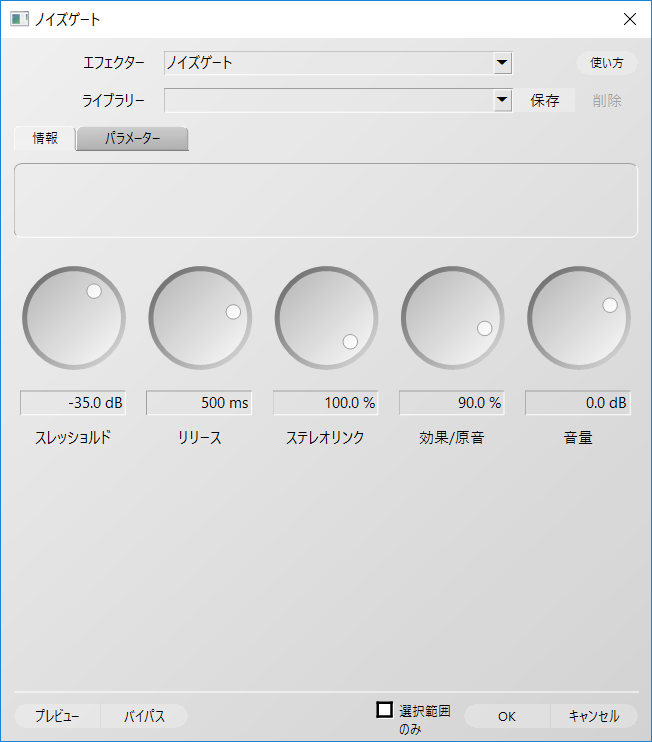Click the 音量 knob
Viewport: 652px width, 742px height.
tap(578, 318)
